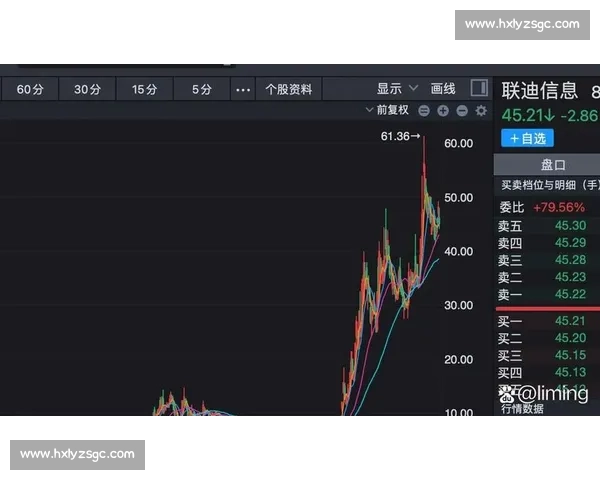Click the 61.36 high price marker
This screenshot has height=480, width=600.
point(400,136)
